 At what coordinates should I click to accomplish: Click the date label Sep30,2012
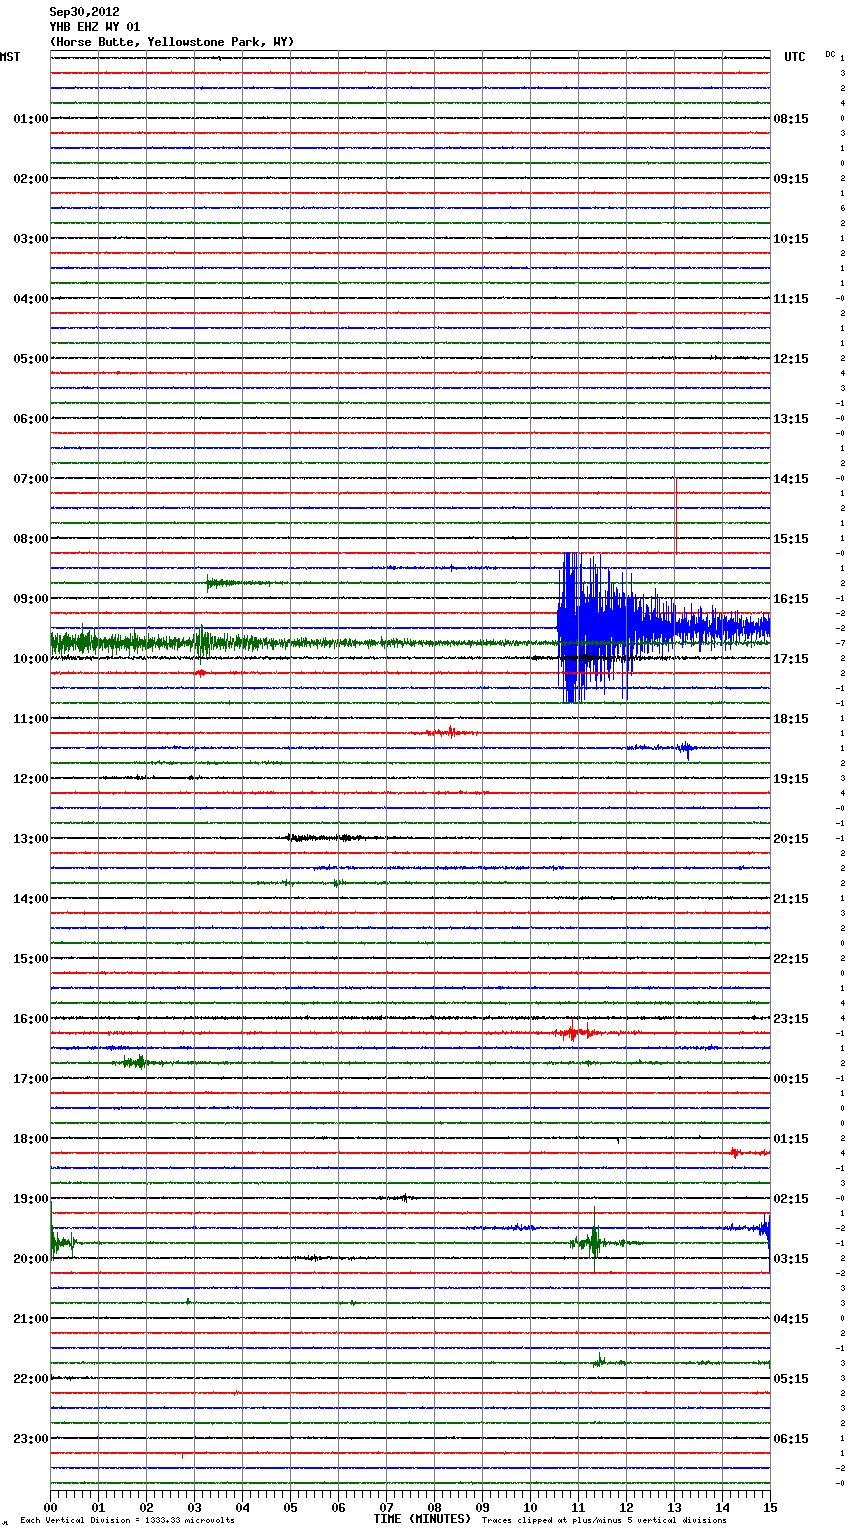(x=84, y=12)
